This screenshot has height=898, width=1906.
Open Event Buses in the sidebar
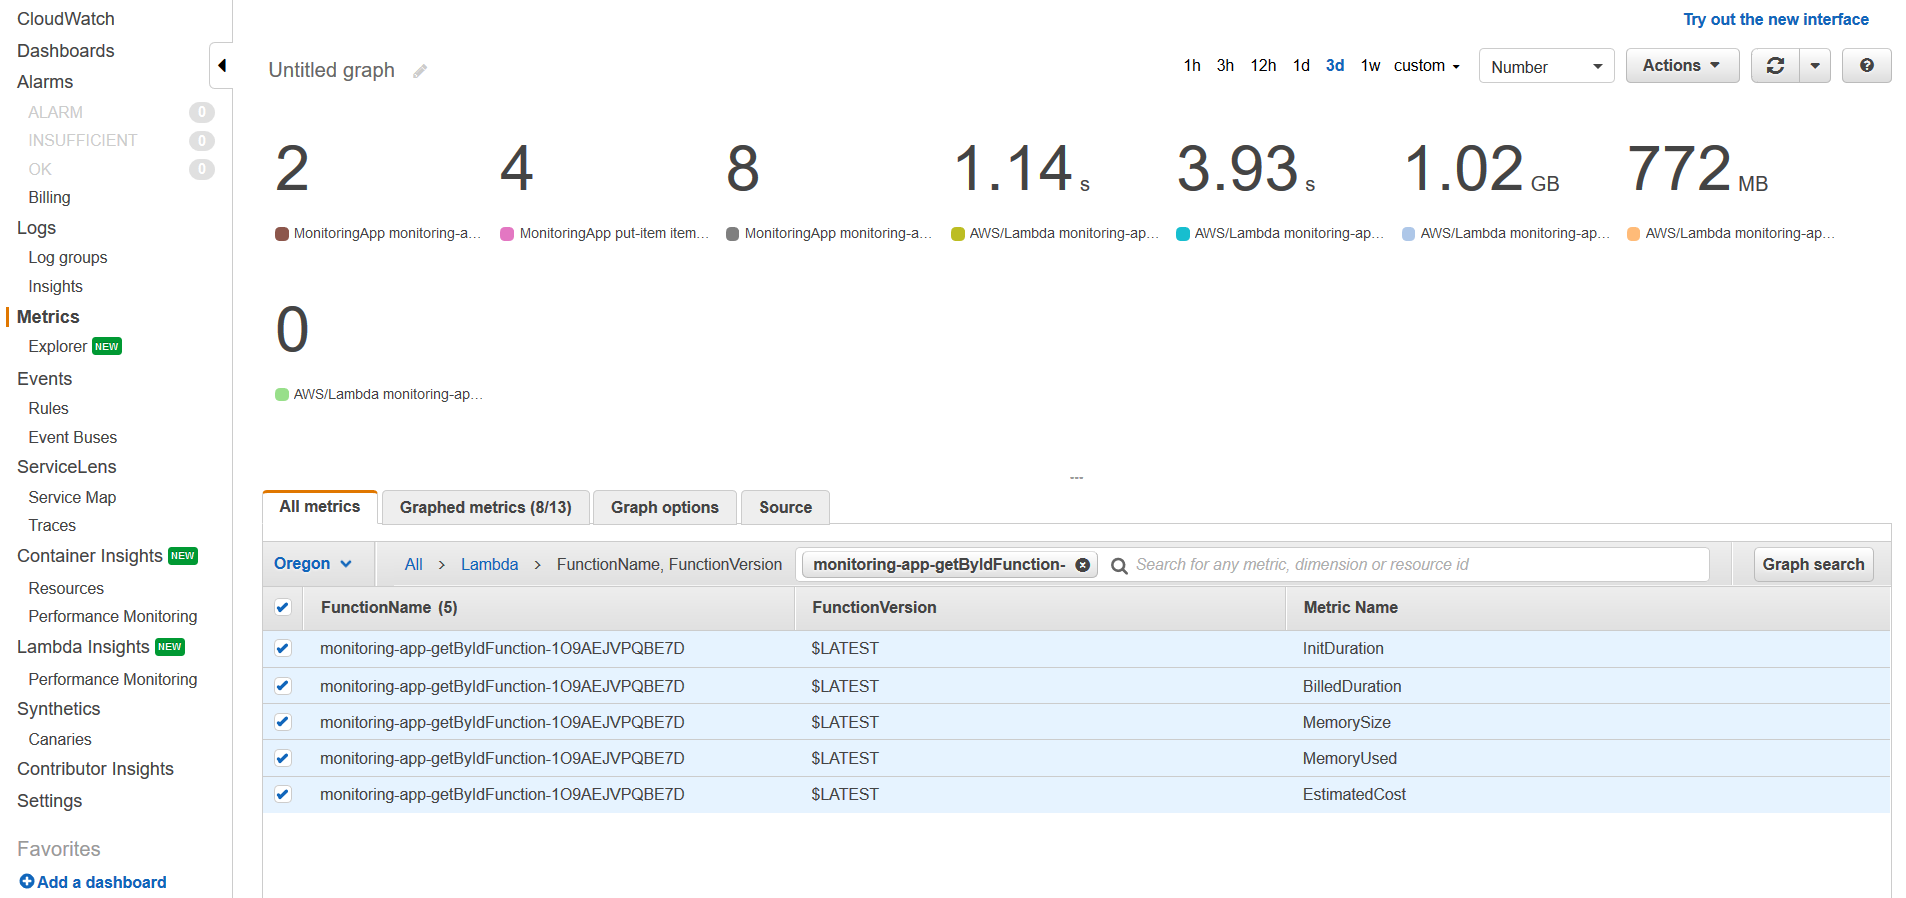coord(73,438)
